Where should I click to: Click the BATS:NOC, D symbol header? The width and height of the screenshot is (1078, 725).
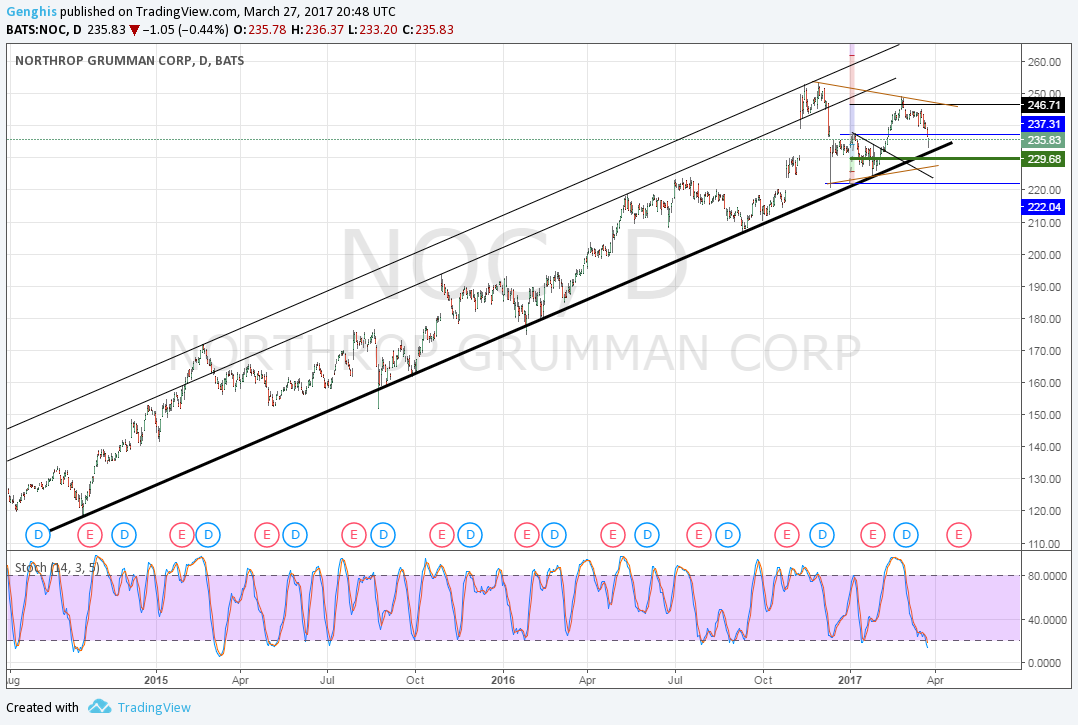tap(44, 30)
